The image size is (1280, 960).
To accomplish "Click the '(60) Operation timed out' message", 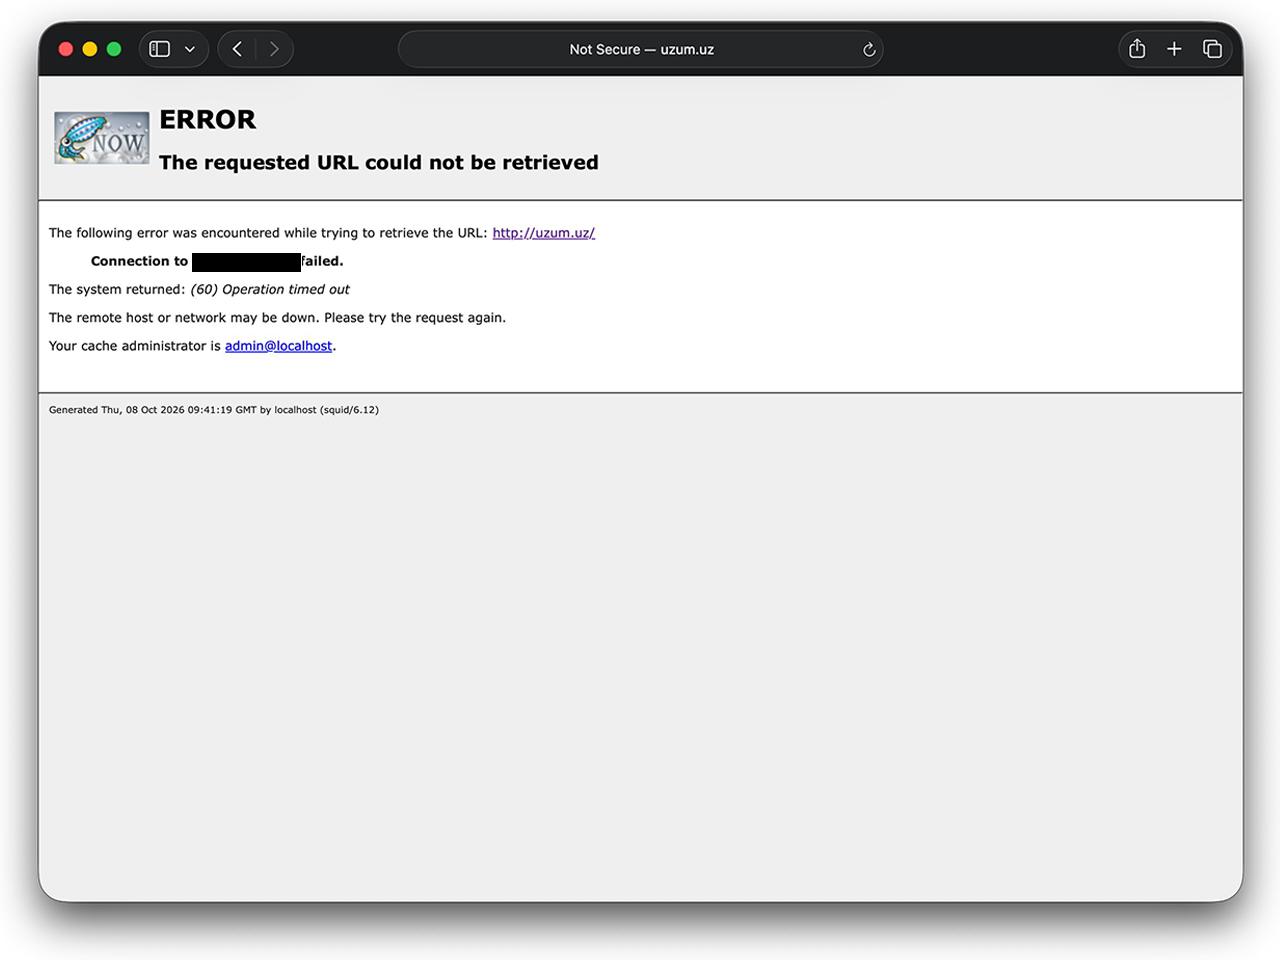I will click(270, 290).
